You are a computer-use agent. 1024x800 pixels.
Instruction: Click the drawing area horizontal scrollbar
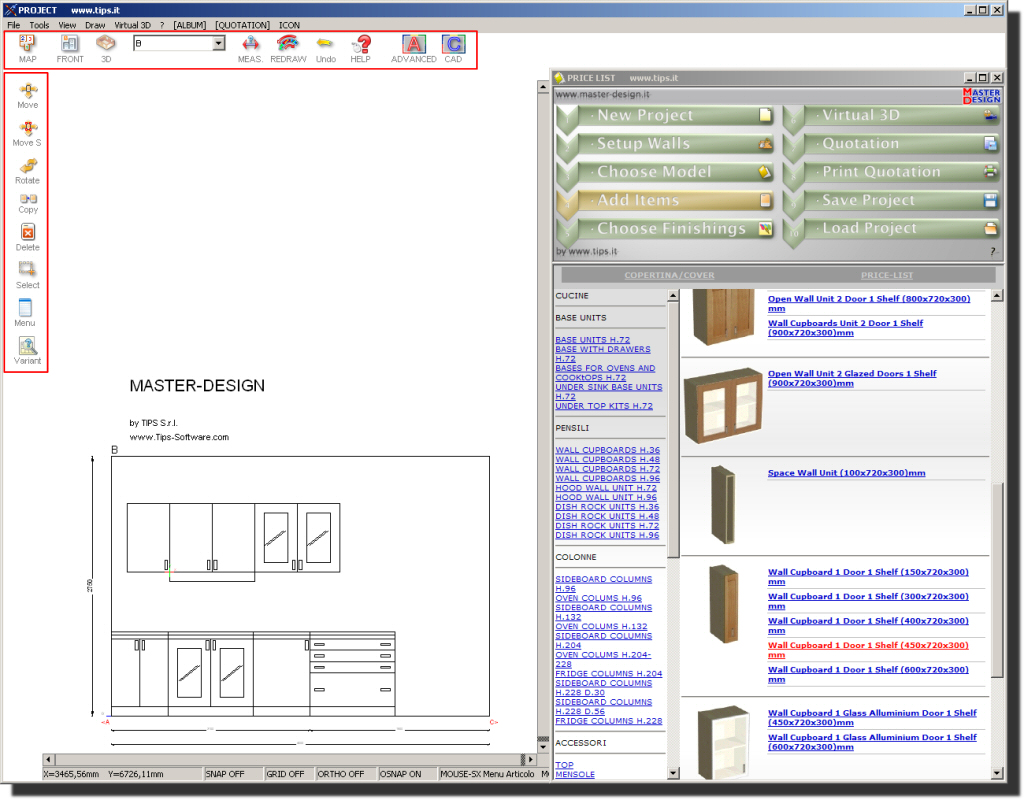[x=289, y=760]
